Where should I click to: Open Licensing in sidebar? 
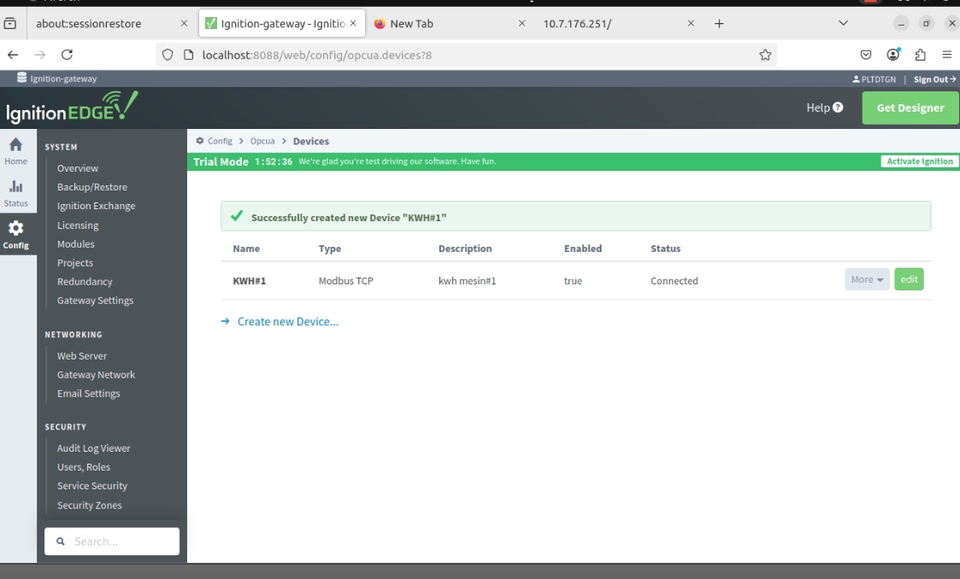(78, 225)
